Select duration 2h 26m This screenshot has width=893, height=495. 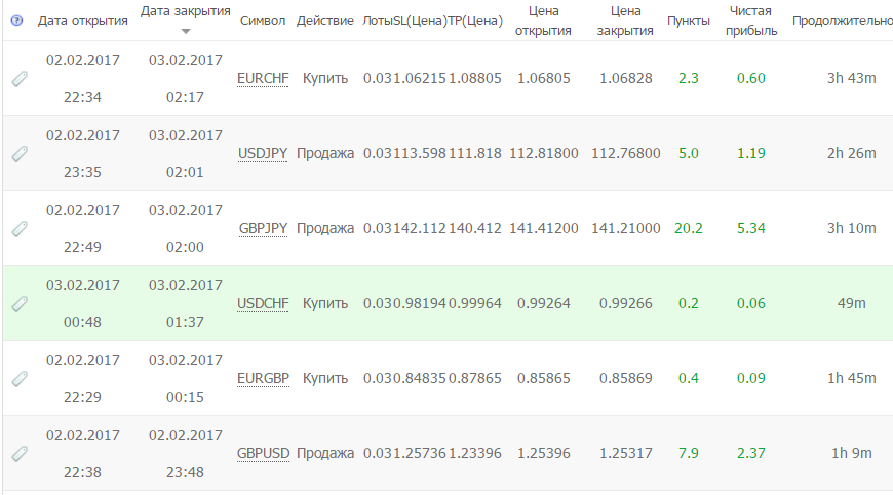[851, 153]
